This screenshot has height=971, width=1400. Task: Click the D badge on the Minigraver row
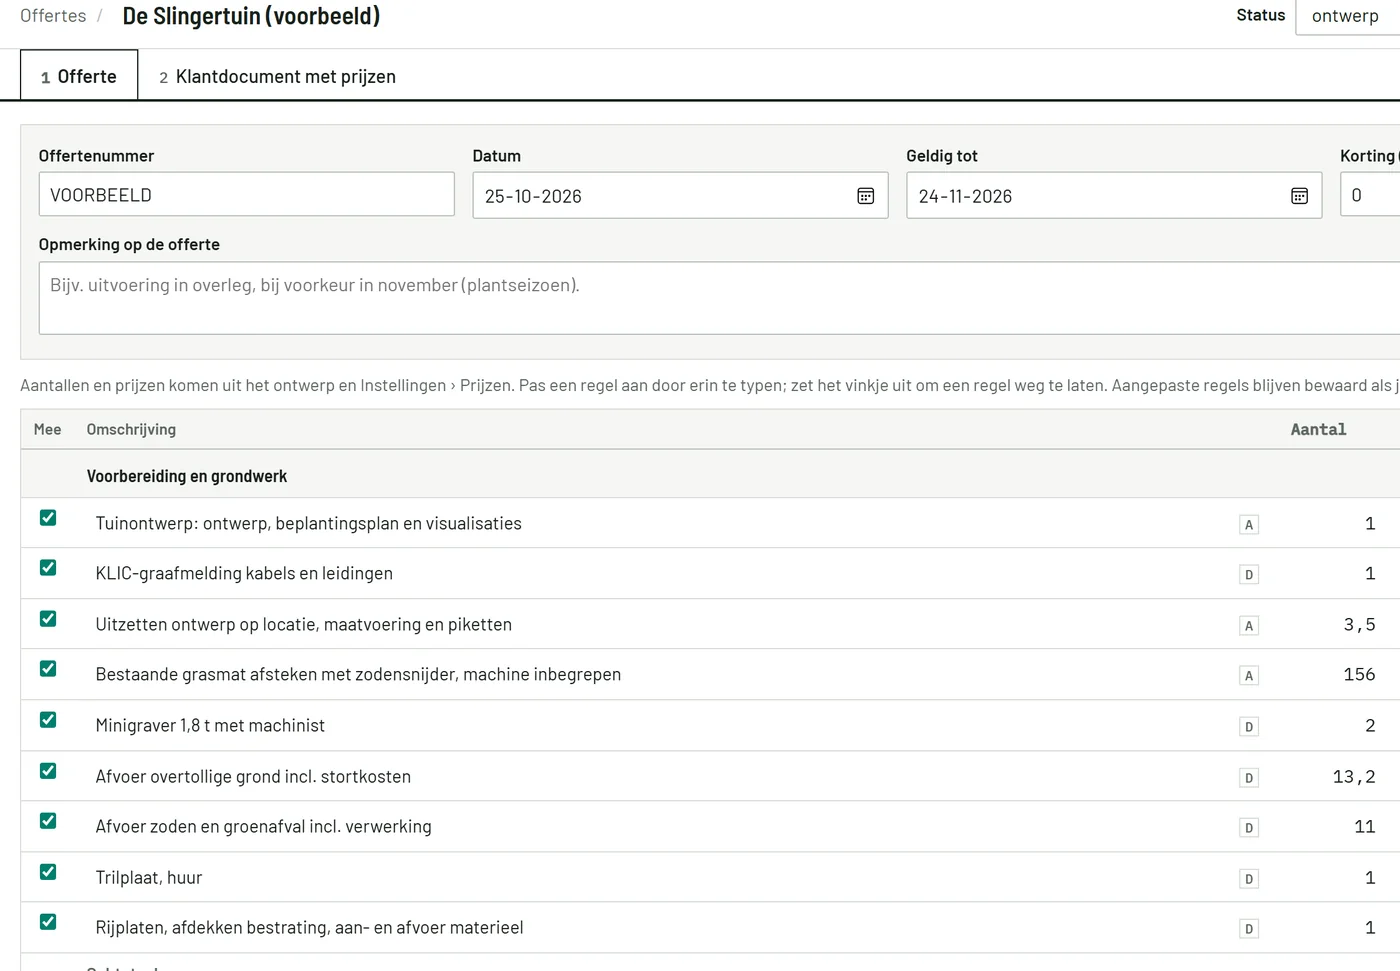coord(1249,727)
